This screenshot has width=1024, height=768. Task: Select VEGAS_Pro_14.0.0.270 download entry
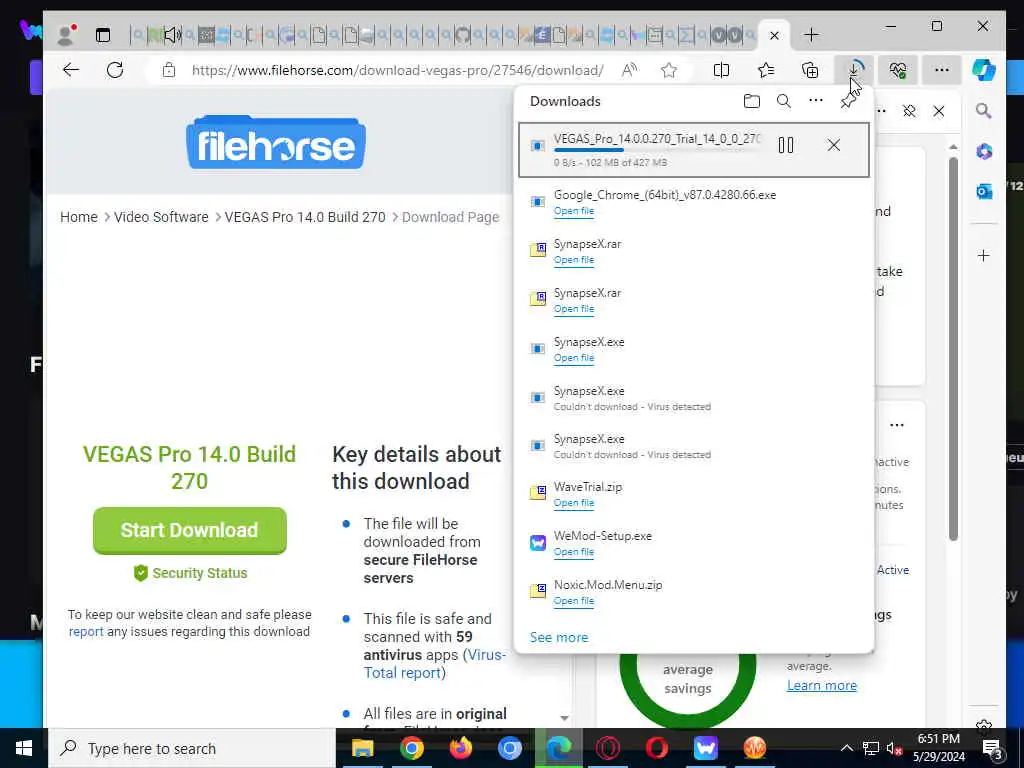[694, 150]
